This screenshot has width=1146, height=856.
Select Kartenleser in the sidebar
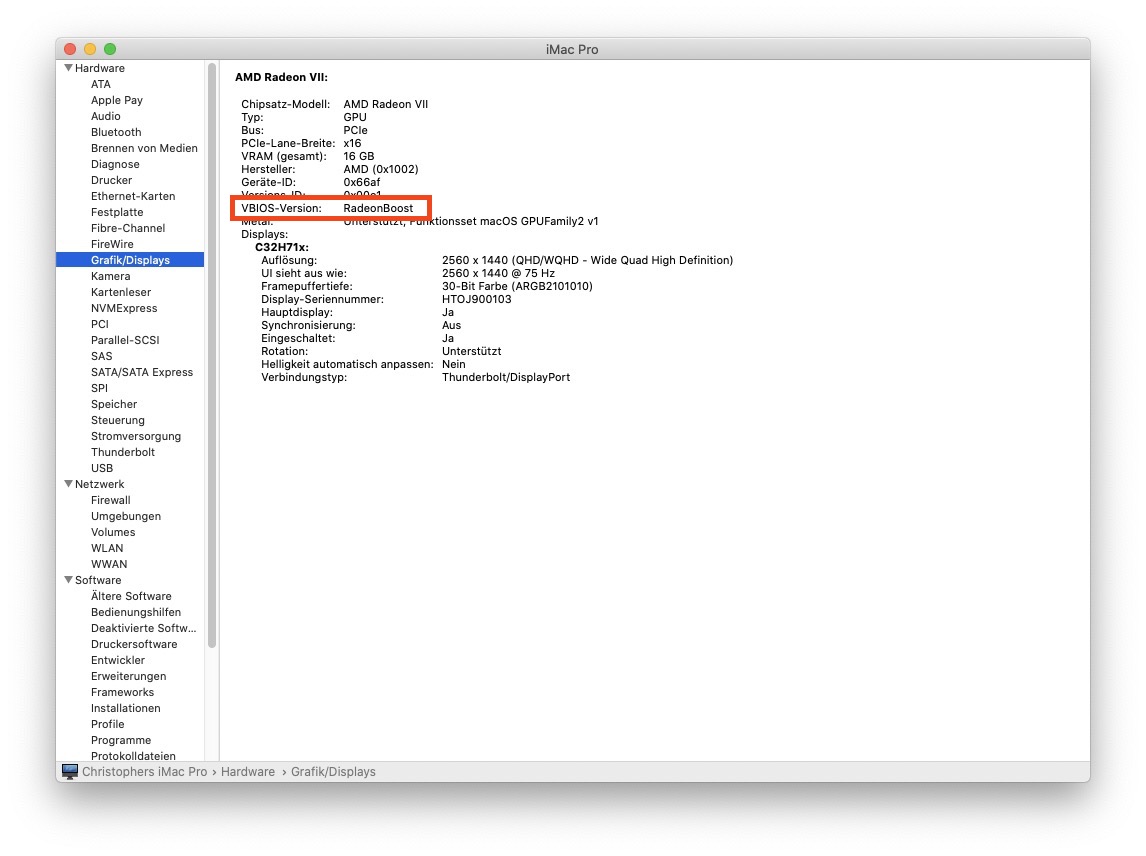pyautogui.click(x=121, y=292)
